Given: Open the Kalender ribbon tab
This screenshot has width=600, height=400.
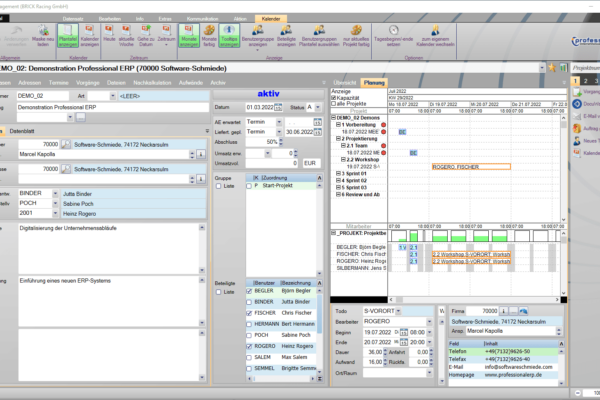Looking at the screenshot, I should [271, 19].
